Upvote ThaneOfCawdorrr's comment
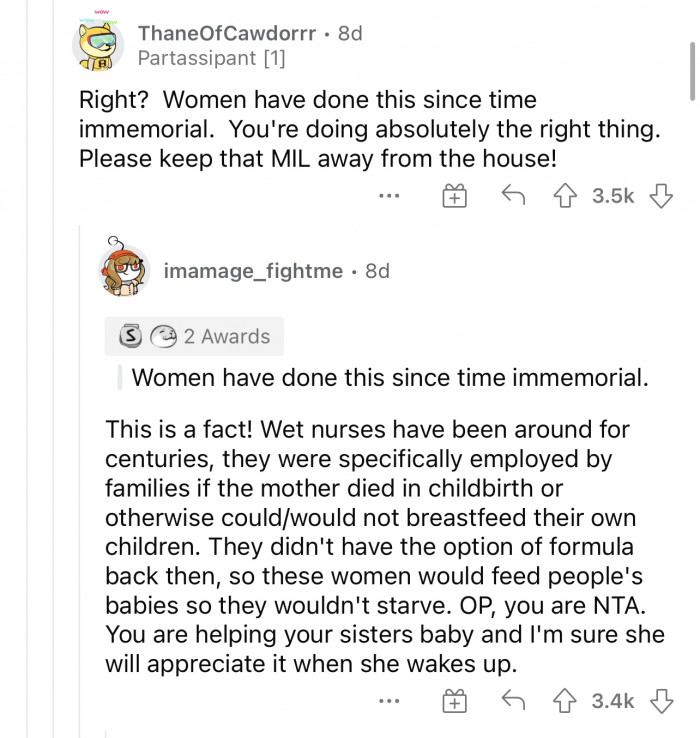Image resolution: width=700 pixels, height=738 pixels. (x=567, y=197)
